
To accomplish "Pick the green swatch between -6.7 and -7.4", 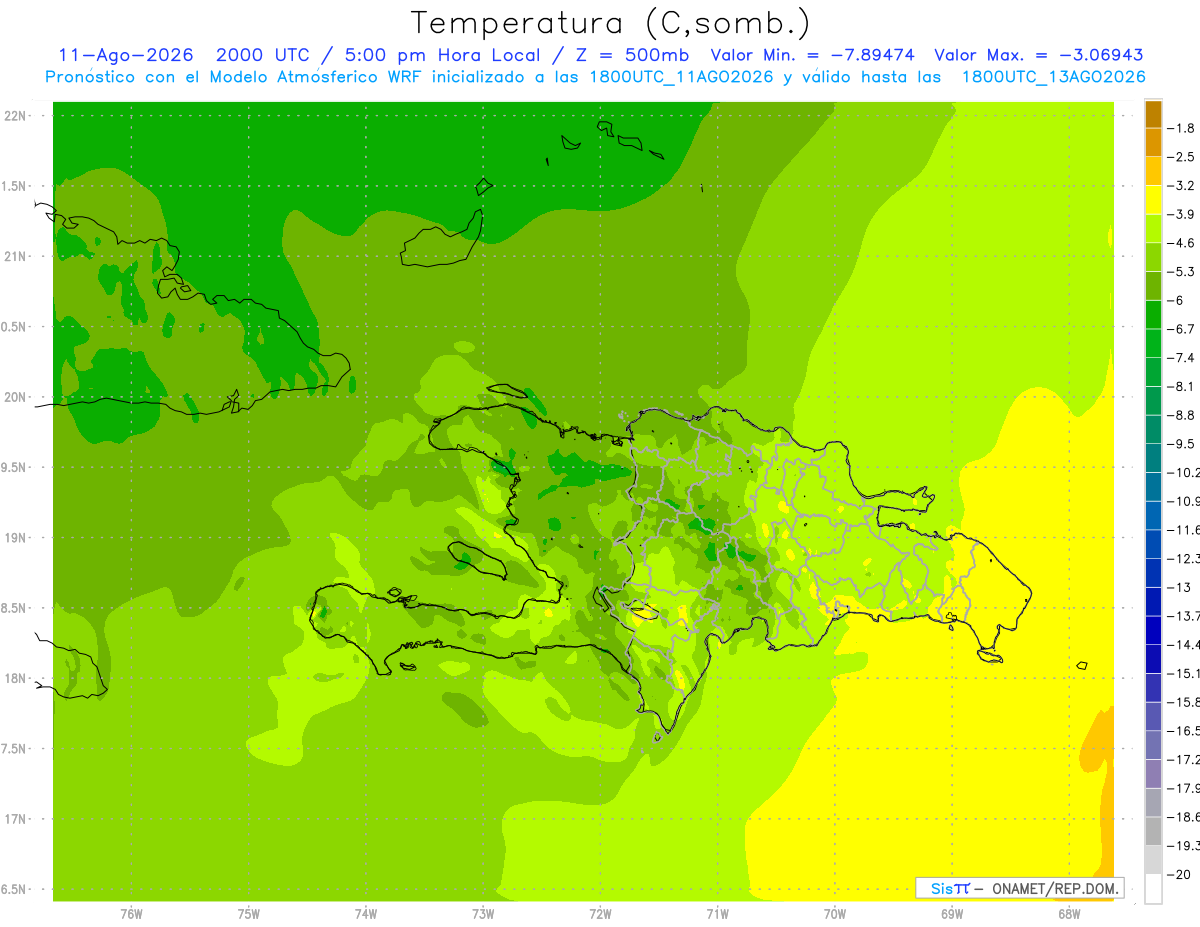I will coord(1153,343).
